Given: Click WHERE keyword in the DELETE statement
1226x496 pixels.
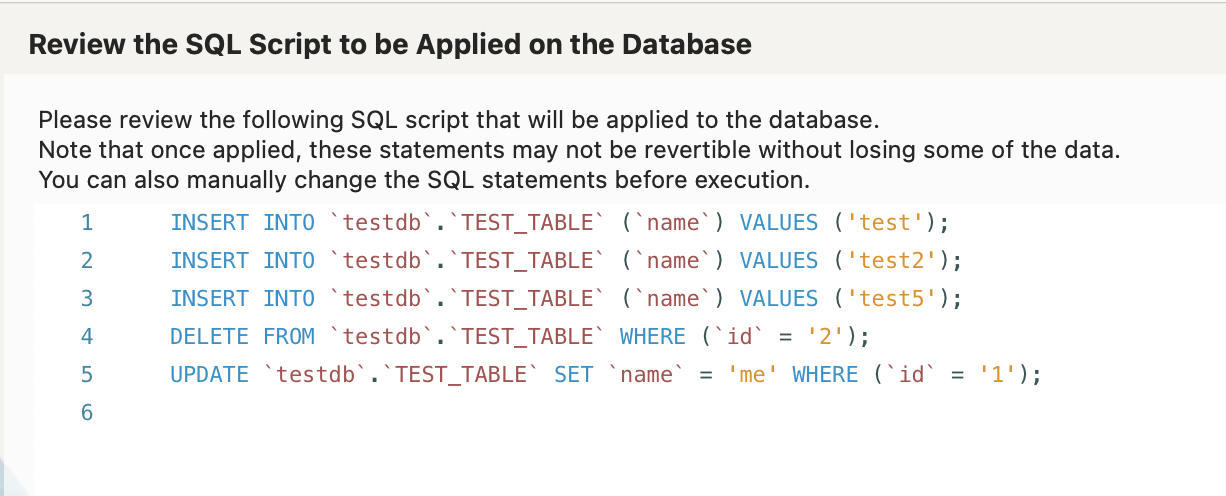Looking at the screenshot, I should click(x=653, y=336).
